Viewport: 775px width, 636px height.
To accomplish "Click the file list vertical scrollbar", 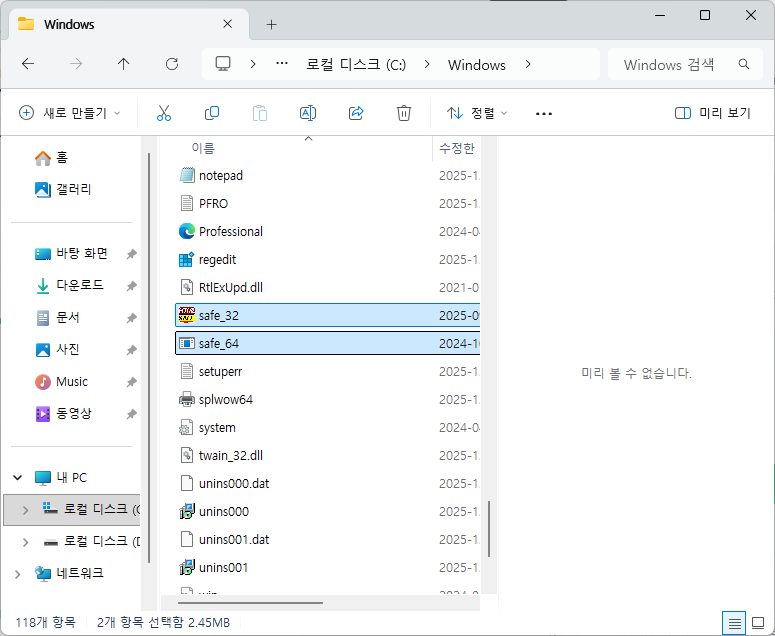I will coord(489,529).
